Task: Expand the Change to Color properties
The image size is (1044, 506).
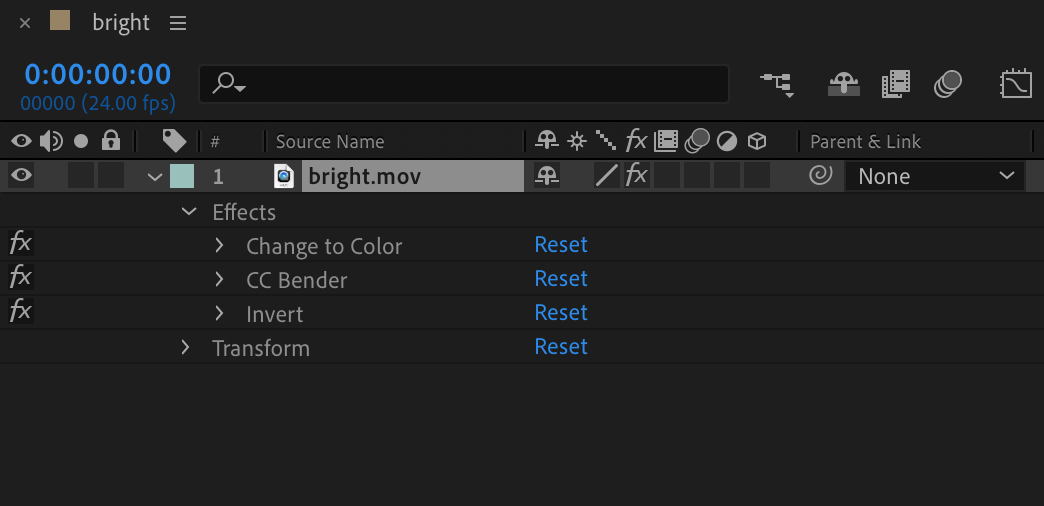Action: 220,245
